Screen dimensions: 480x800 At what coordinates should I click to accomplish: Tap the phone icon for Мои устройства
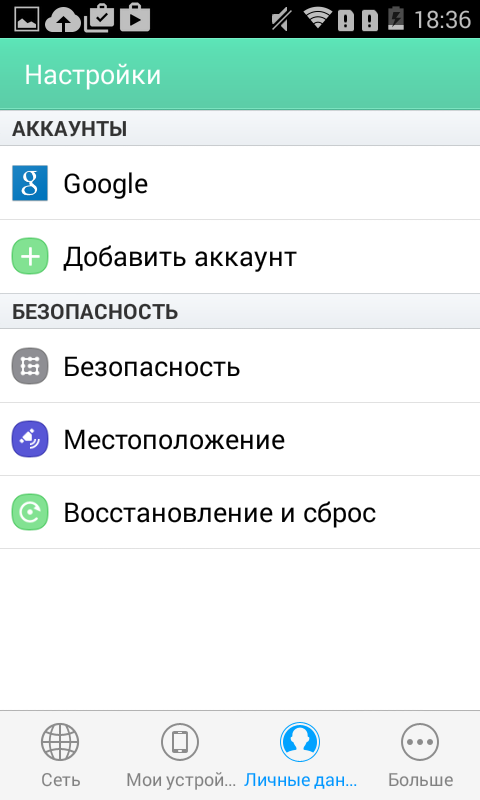pos(180,742)
